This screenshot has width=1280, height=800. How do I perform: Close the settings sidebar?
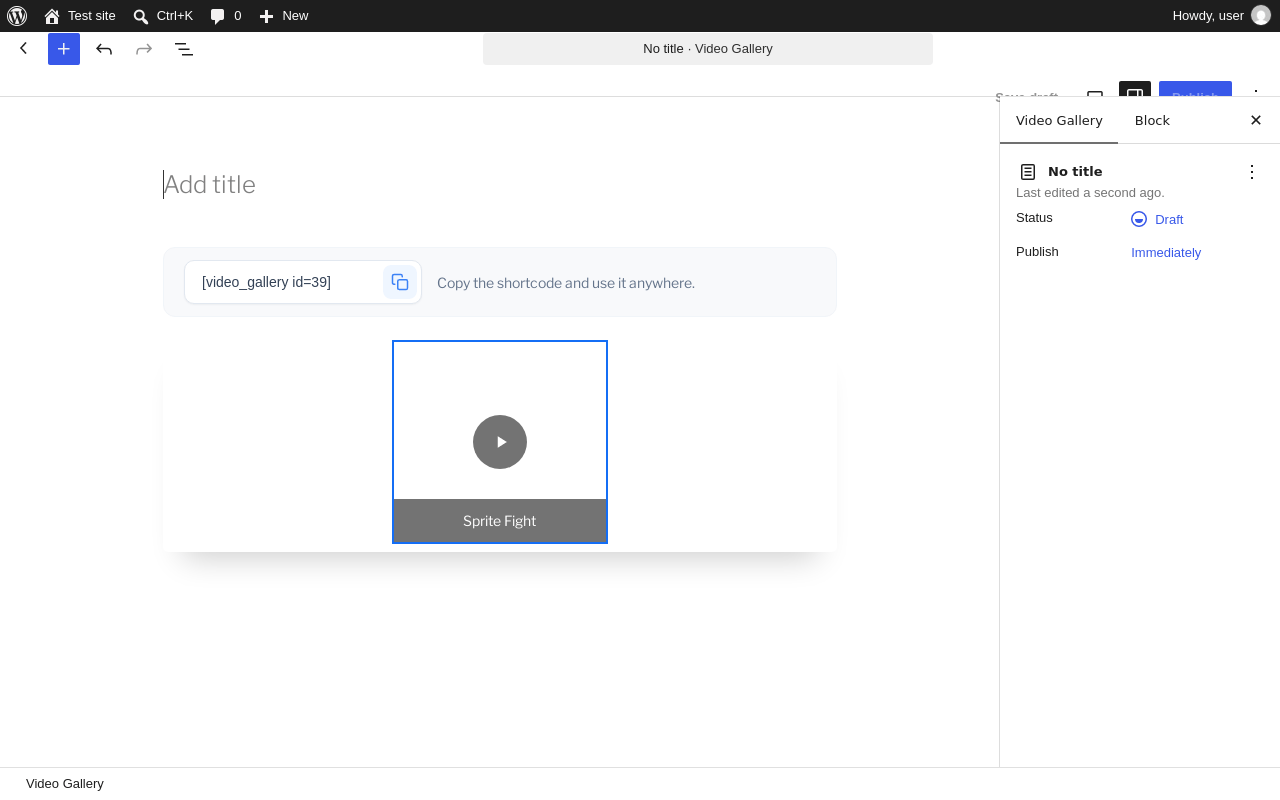click(1256, 120)
